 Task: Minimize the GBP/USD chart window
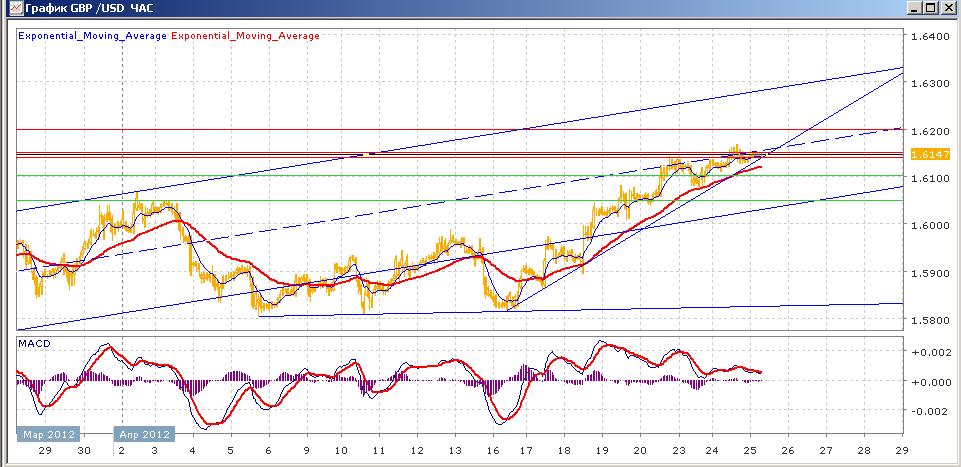click(x=914, y=8)
